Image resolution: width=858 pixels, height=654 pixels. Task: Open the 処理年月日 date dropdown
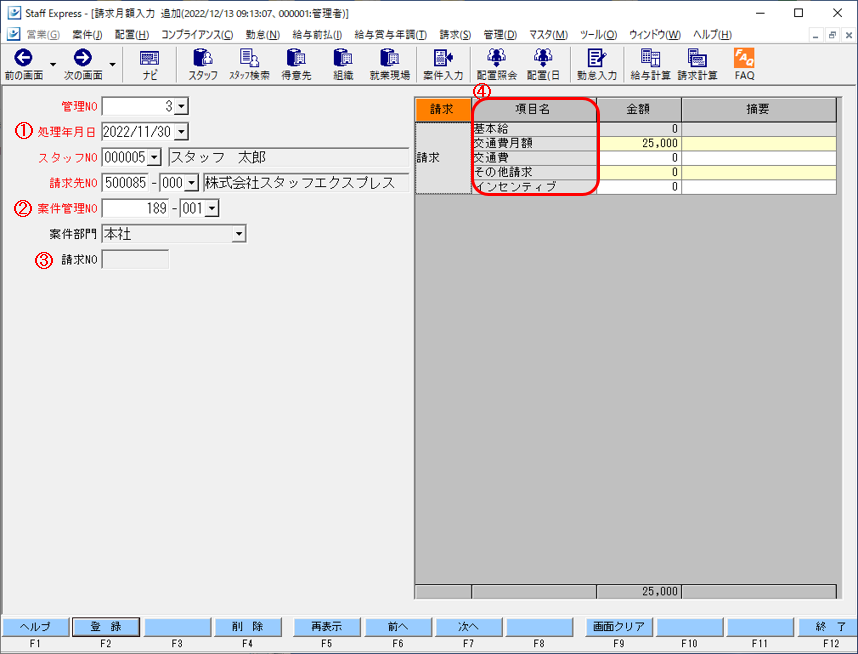(181, 132)
